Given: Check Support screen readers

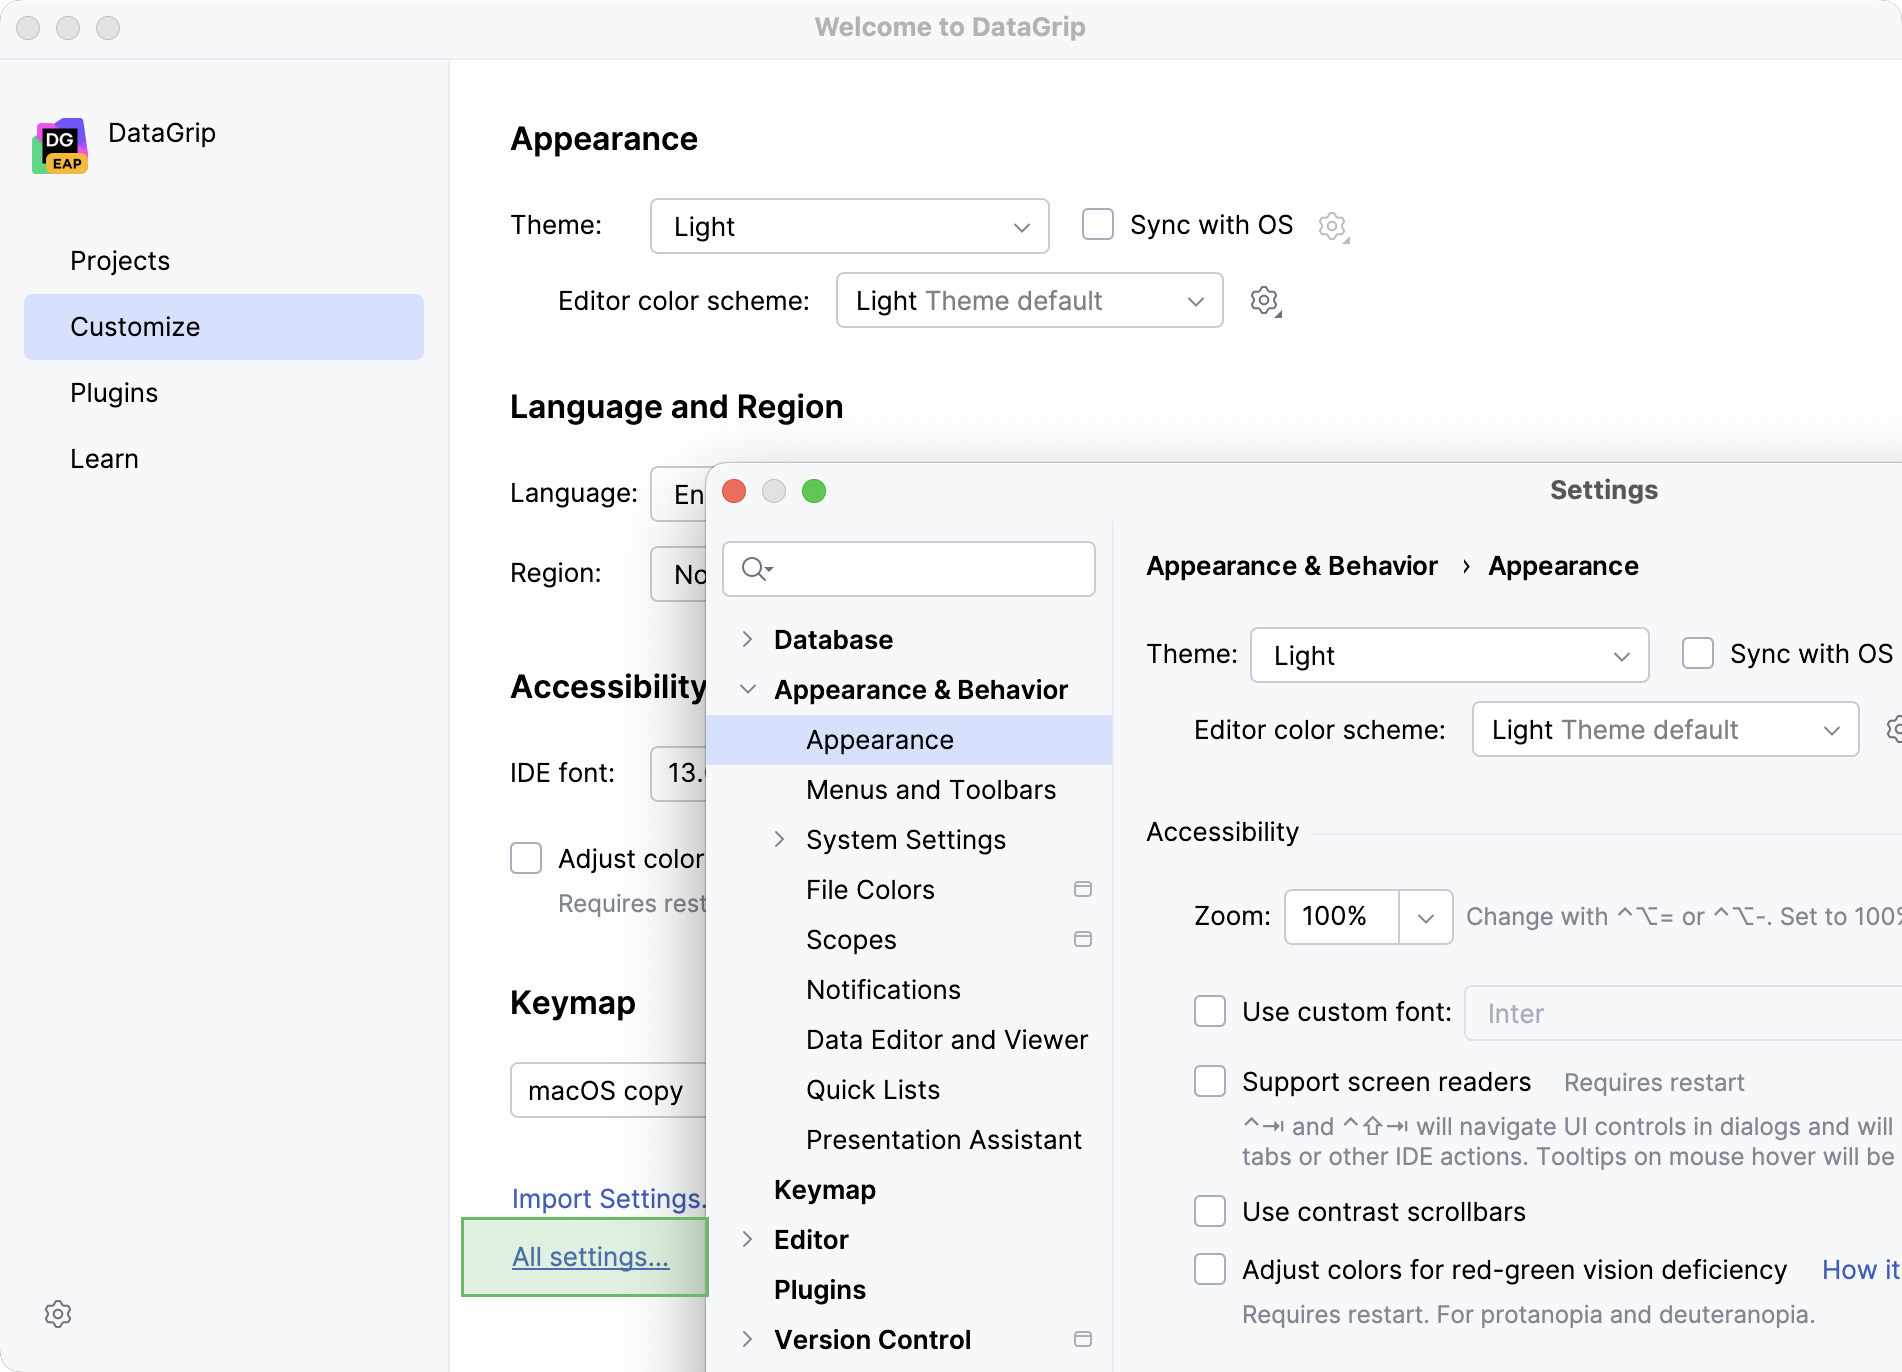Looking at the screenshot, I should tap(1209, 1081).
